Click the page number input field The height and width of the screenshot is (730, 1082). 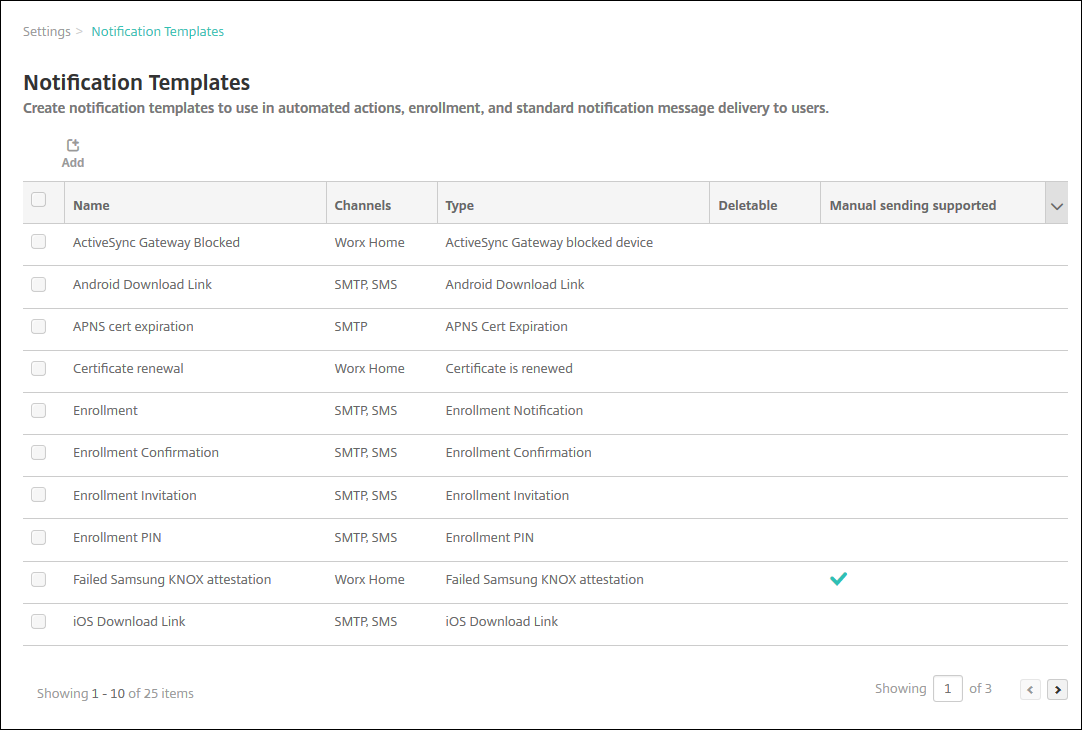click(x=948, y=689)
